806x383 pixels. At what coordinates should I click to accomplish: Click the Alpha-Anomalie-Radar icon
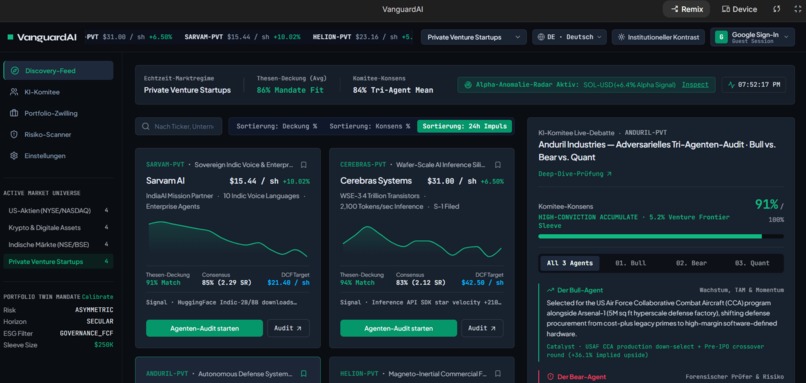point(468,85)
